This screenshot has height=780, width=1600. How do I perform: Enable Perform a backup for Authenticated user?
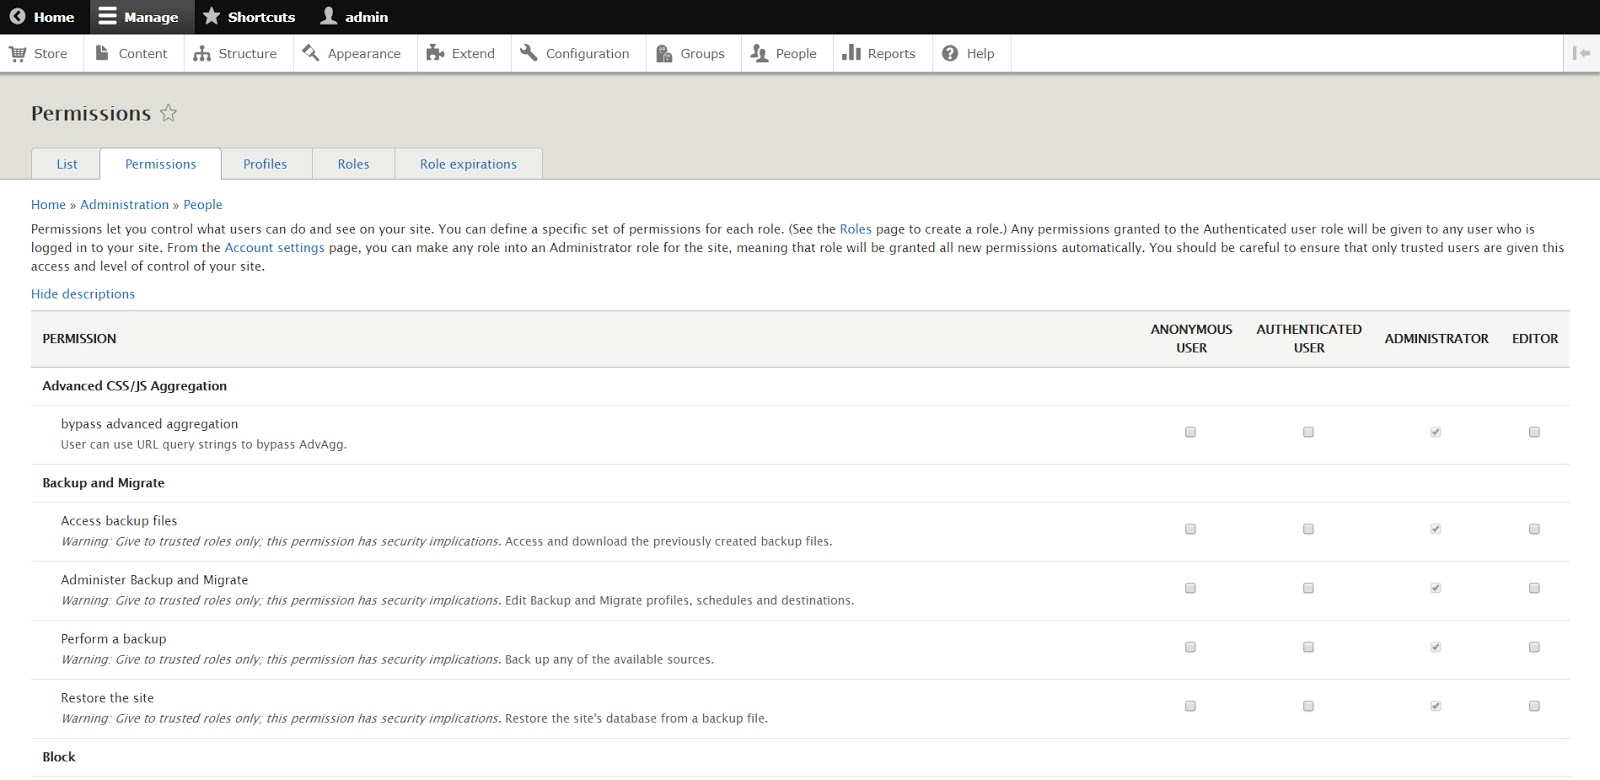[1308, 647]
